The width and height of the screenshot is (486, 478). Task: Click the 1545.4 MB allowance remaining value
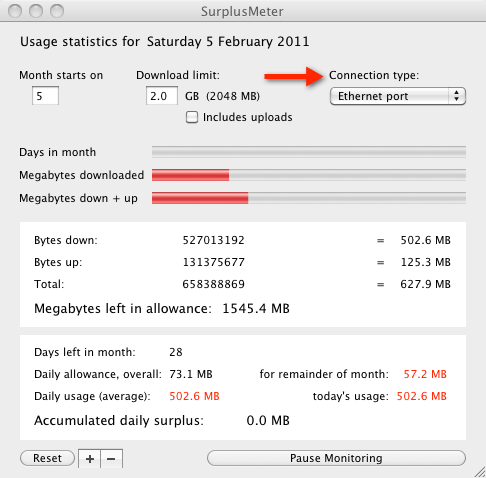tap(256, 308)
